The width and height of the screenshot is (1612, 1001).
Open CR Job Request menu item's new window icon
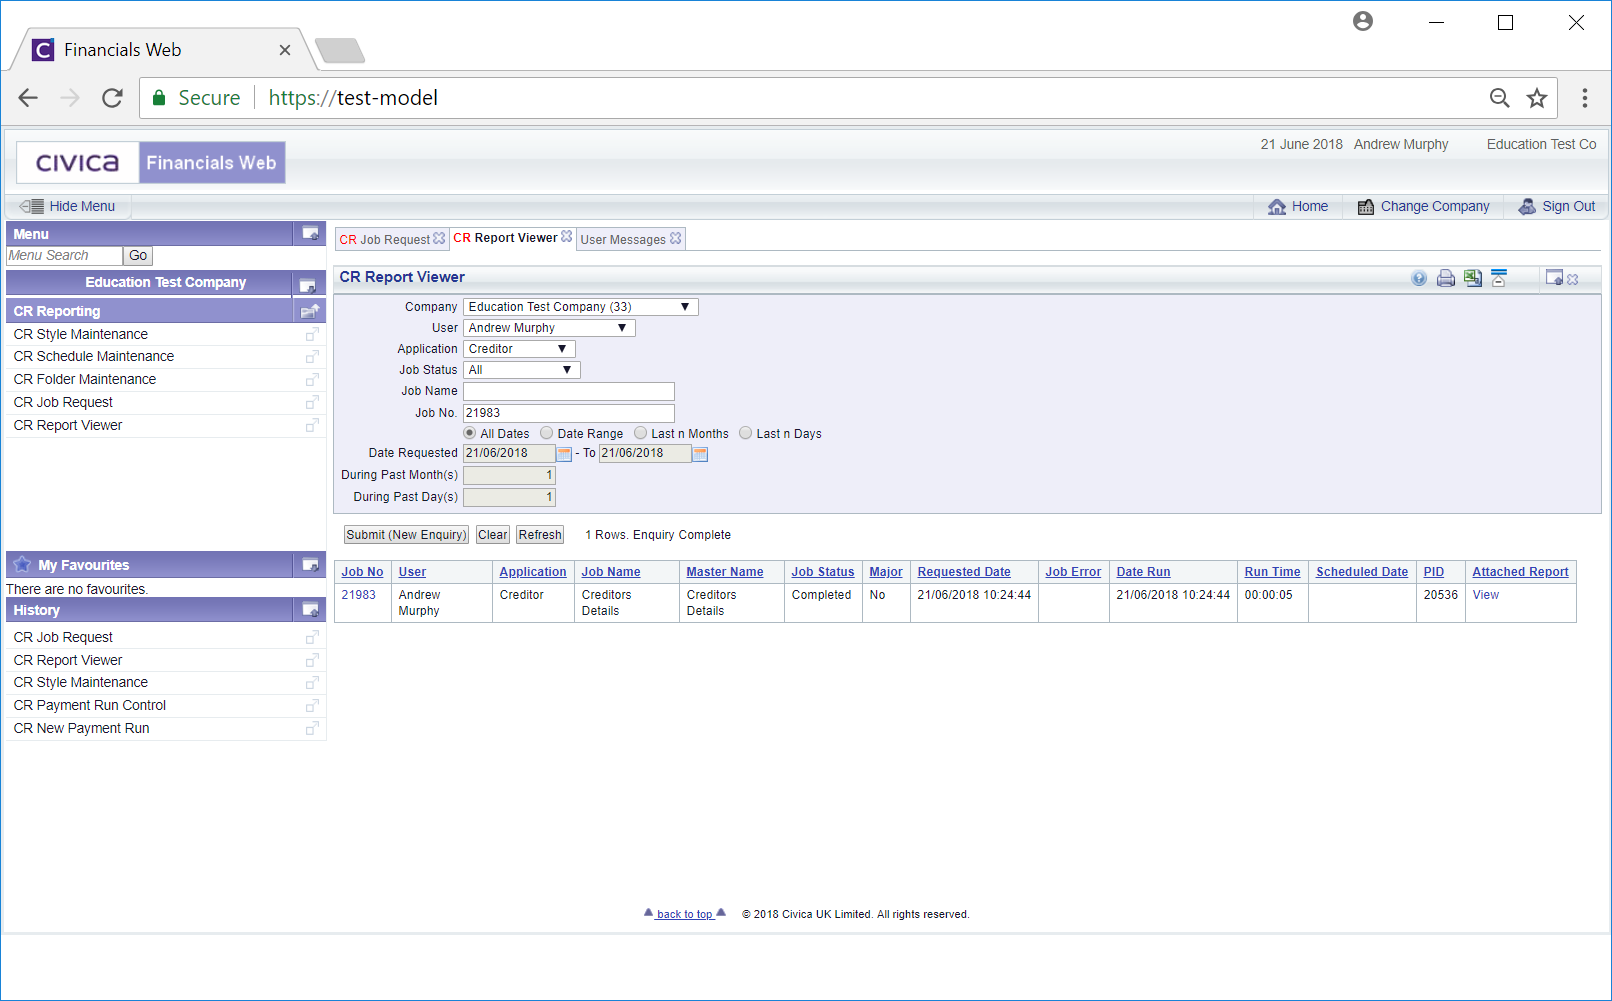click(312, 402)
